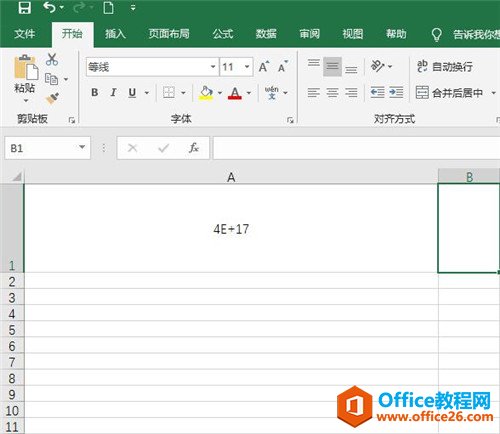The height and width of the screenshot is (434, 500).
Task: Expand the Name Box B1 dropdown
Action: (x=82, y=147)
